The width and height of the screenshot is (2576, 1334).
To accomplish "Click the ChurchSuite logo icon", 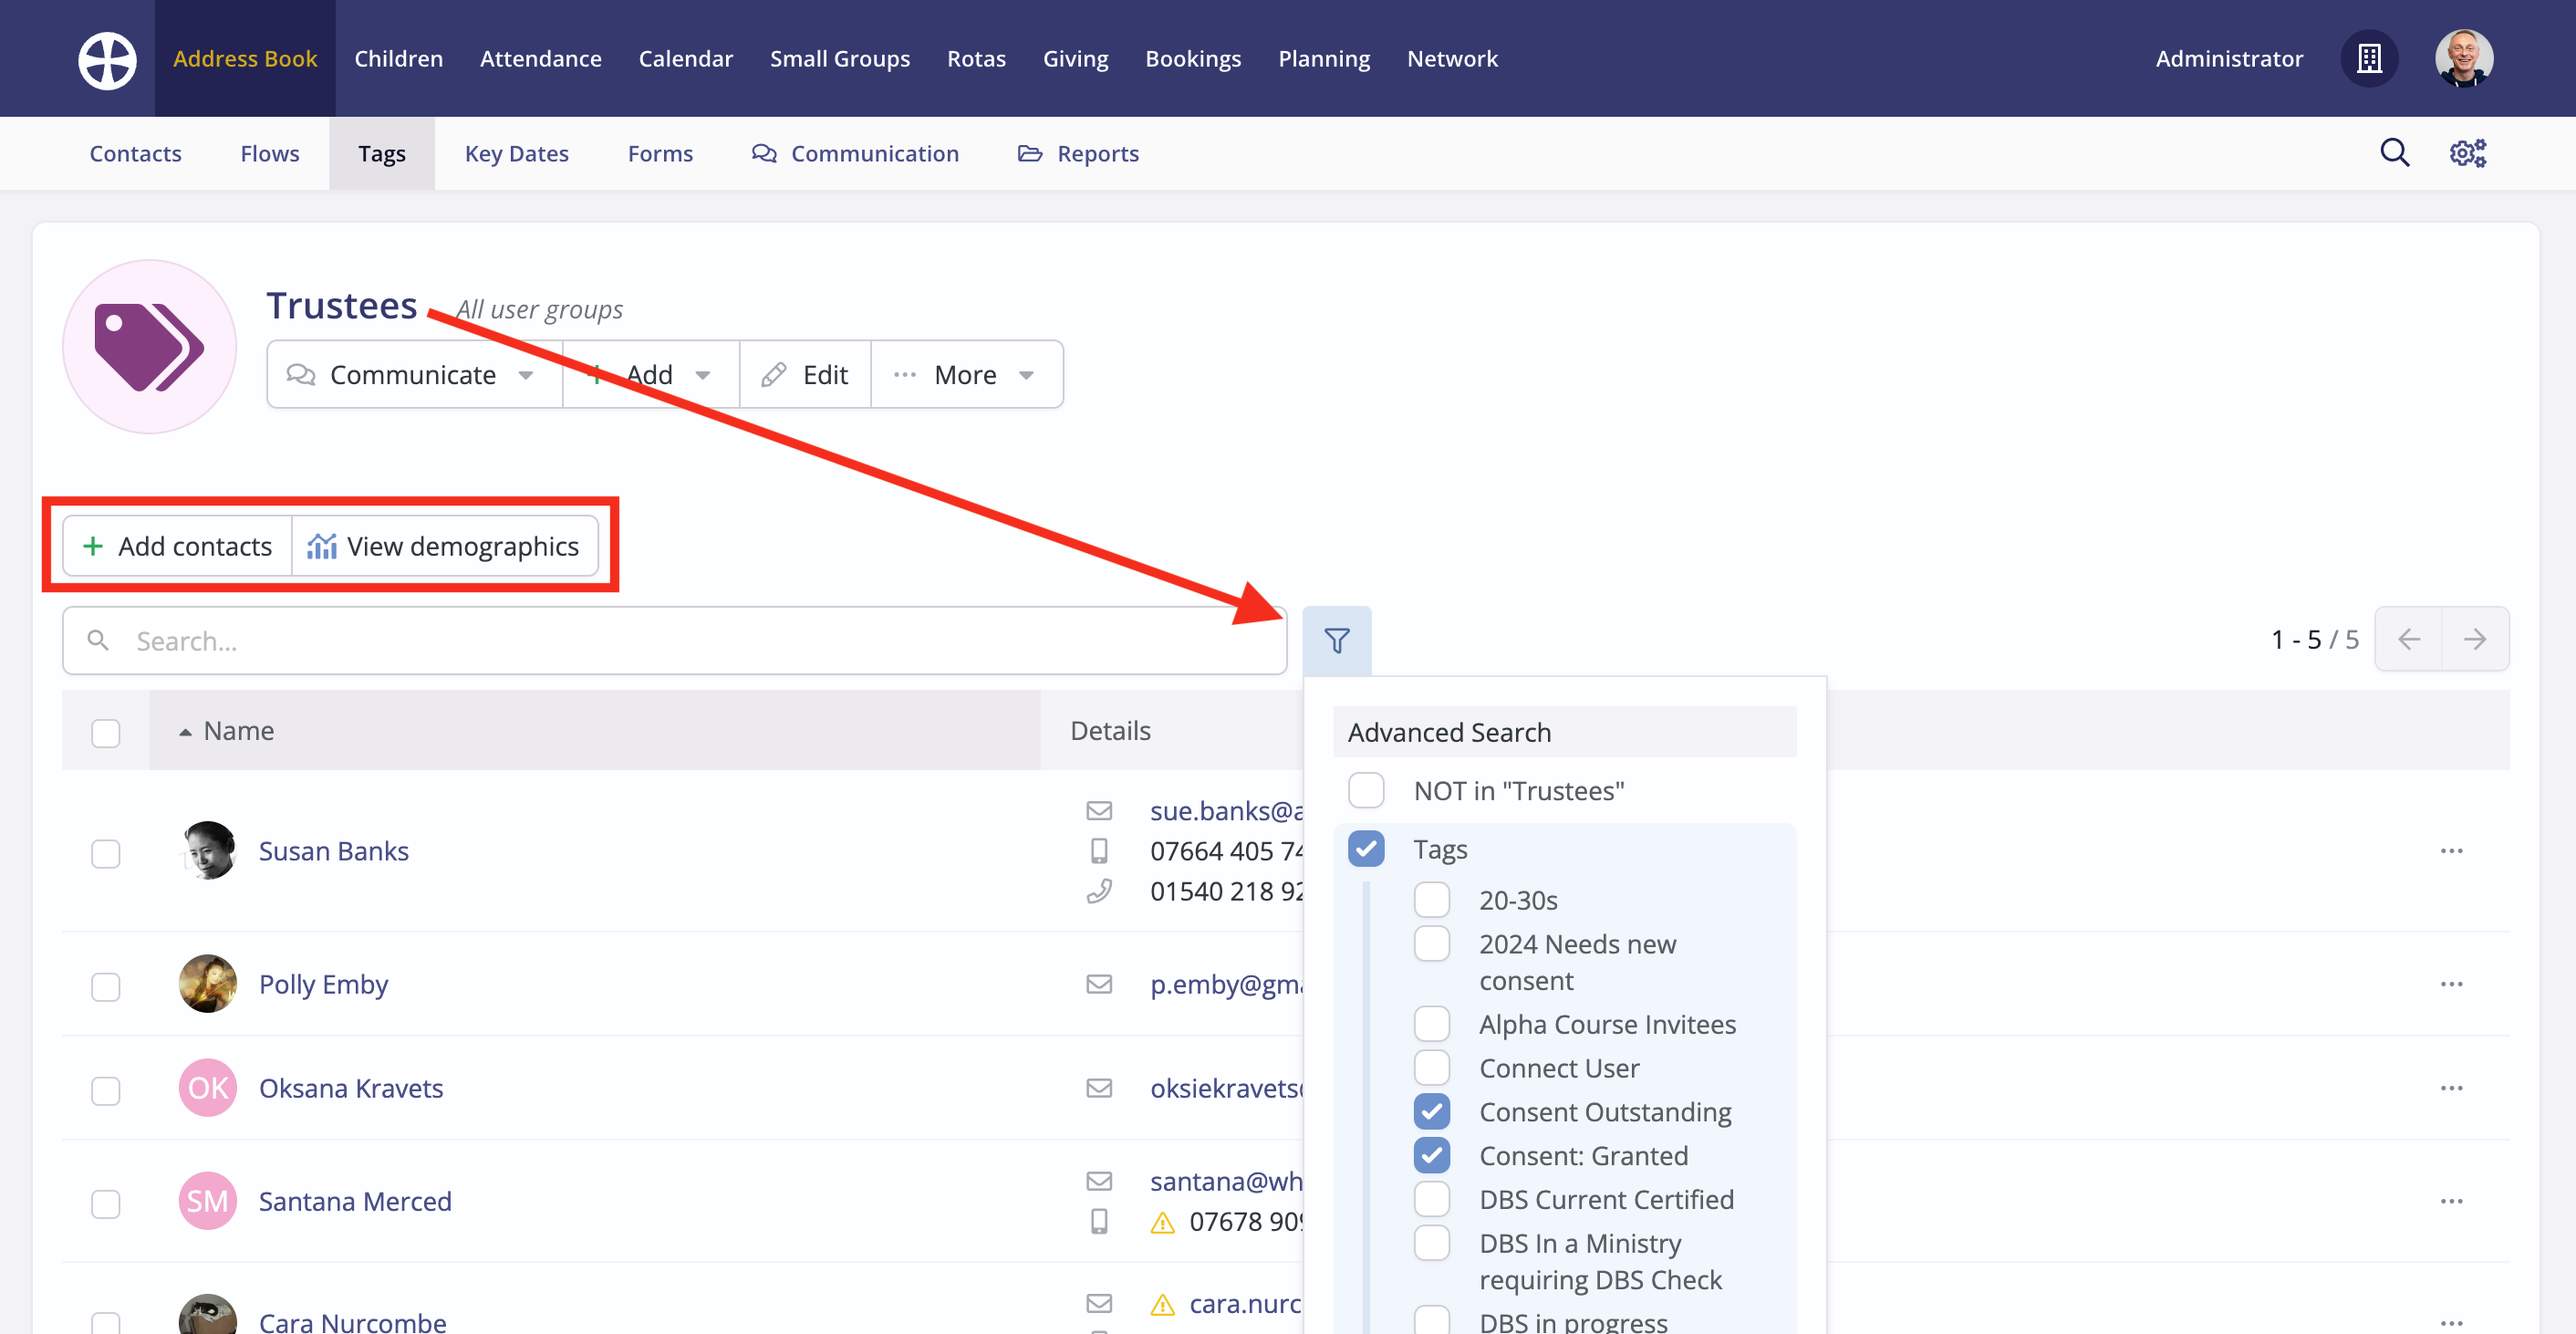I will coord(107,59).
